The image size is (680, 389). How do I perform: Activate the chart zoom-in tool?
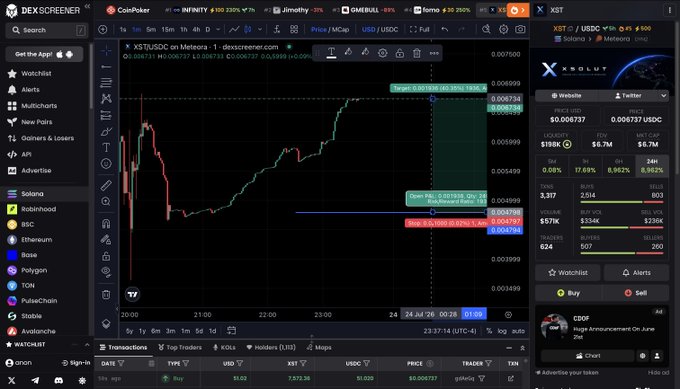(x=106, y=201)
